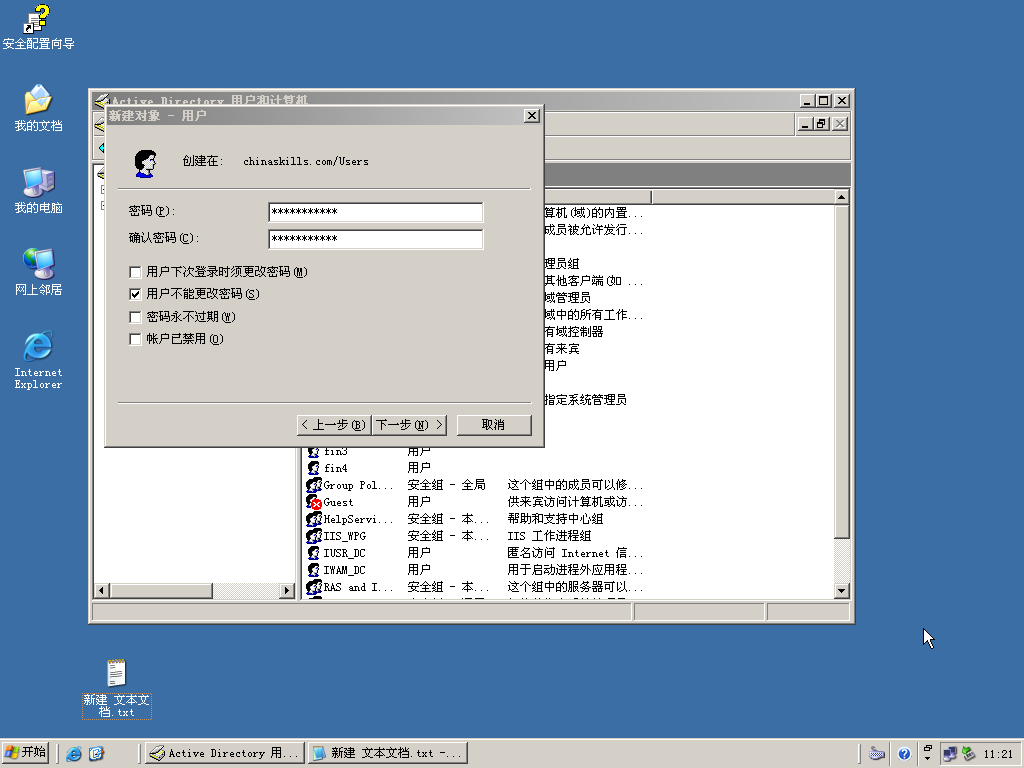Switch to the 新建 文本文档.txt taskbar button
Screen dimensions: 1024x768
click(388, 753)
